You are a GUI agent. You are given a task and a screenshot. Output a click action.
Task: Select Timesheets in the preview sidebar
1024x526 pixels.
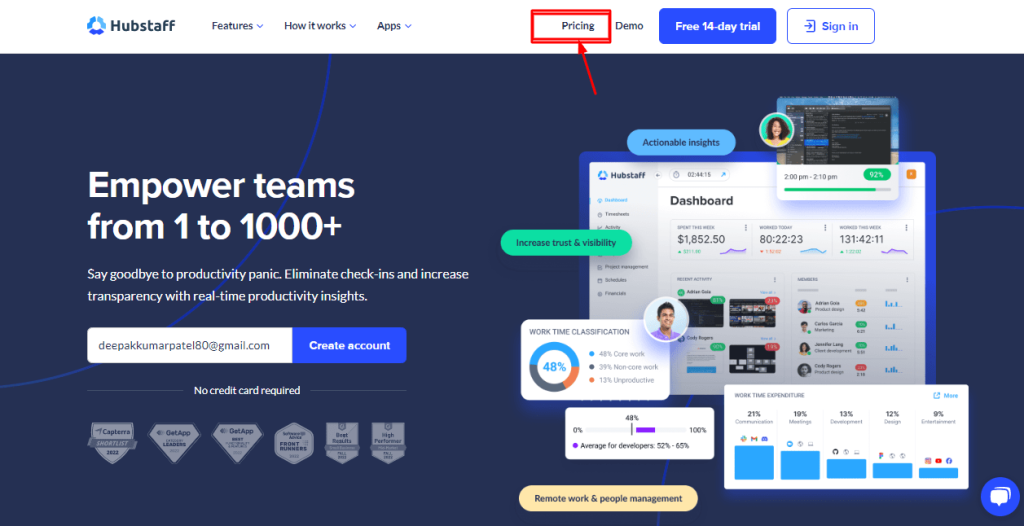613,214
